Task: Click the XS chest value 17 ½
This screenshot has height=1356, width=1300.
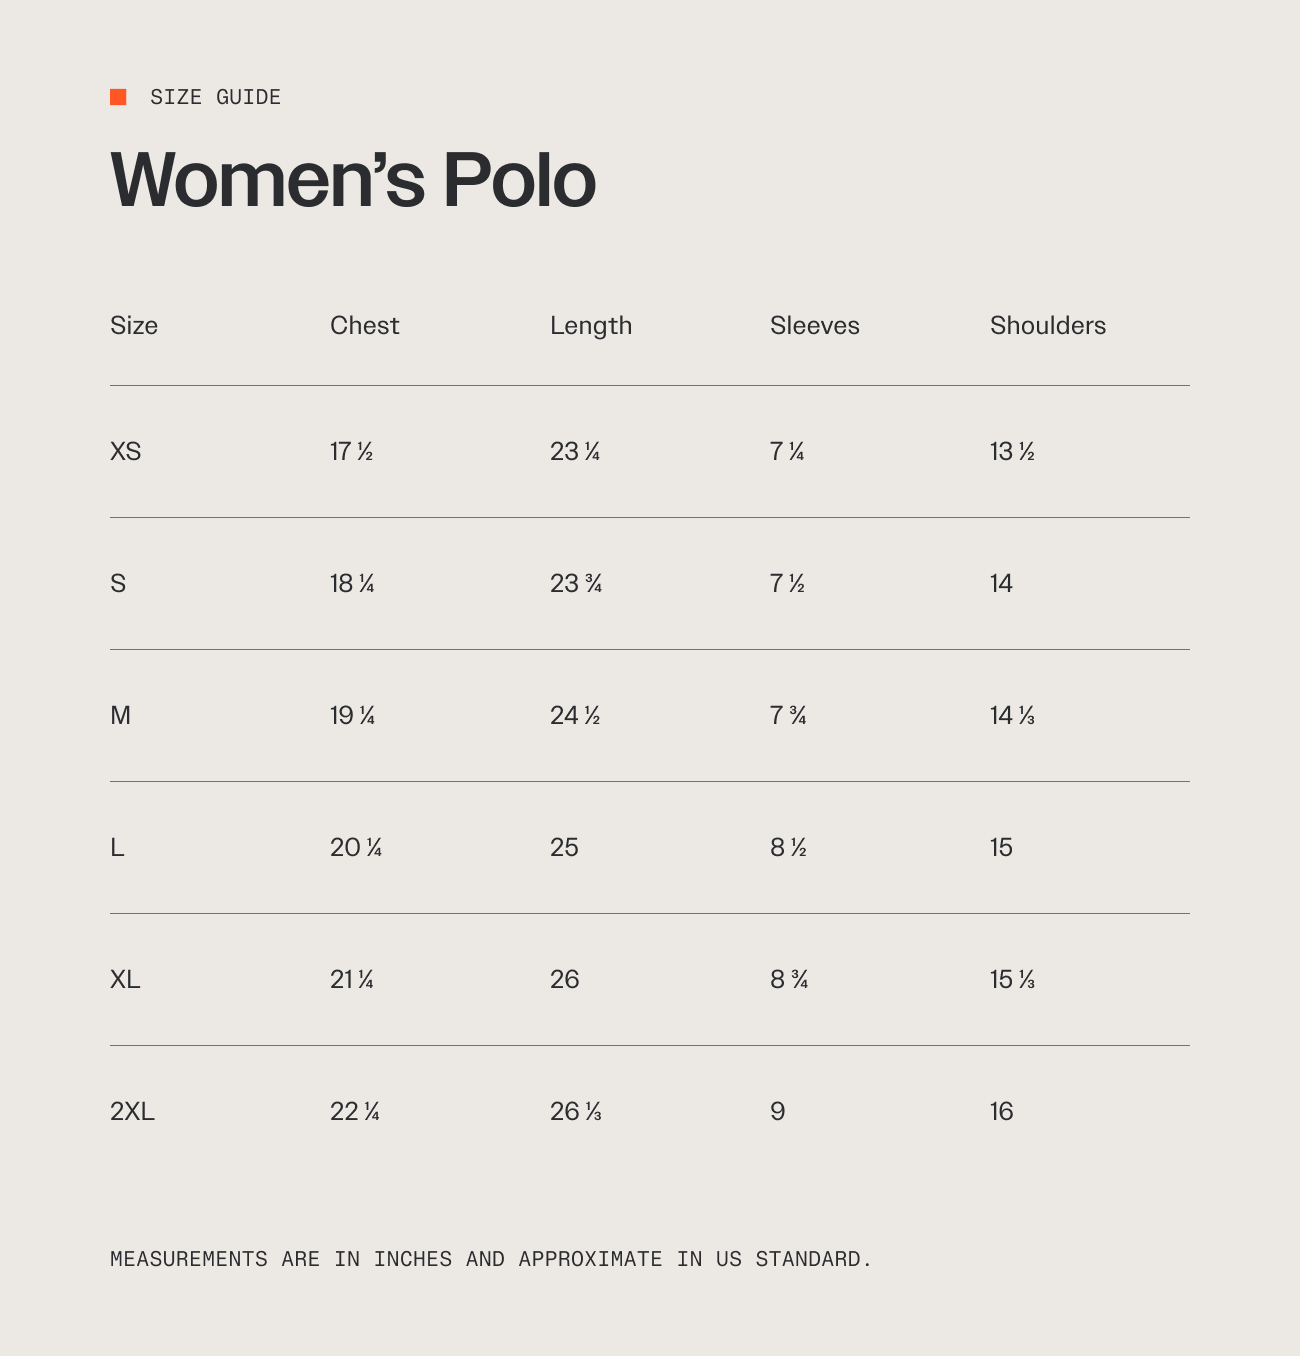Action: point(351,452)
